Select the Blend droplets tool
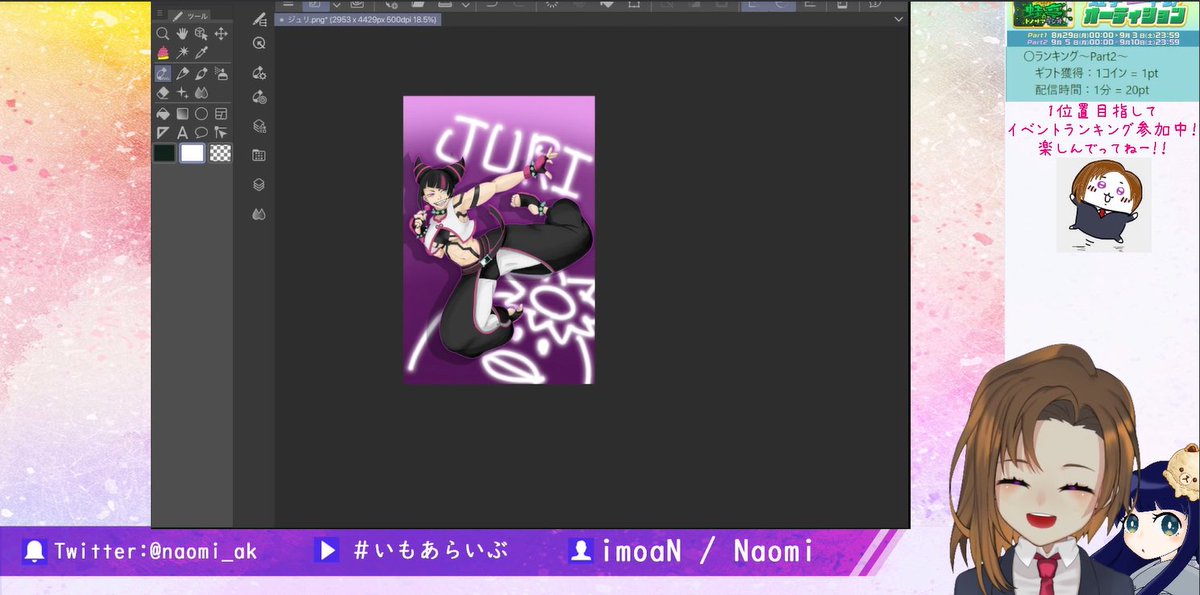The image size is (1200, 595). coord(201,92)
